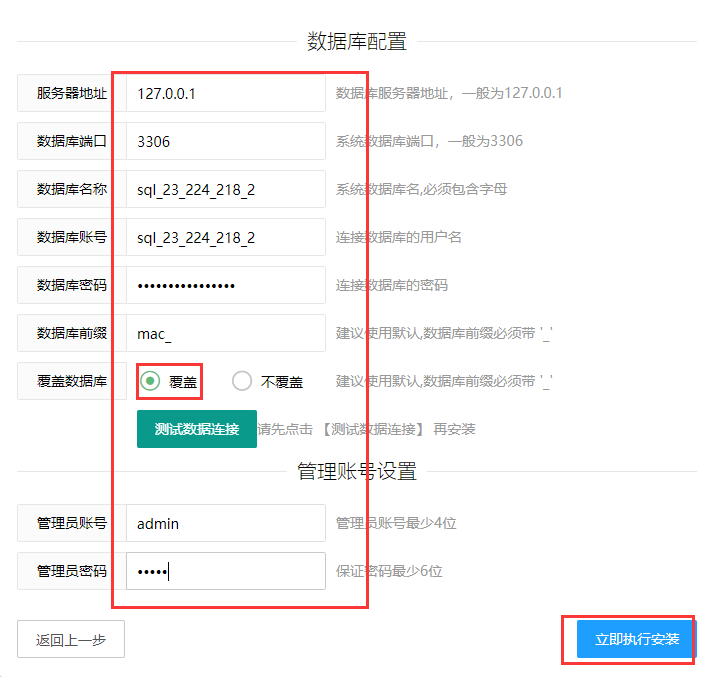
Task: Click the 覆盖数据库 label box
Action: (x=72, y=381)
